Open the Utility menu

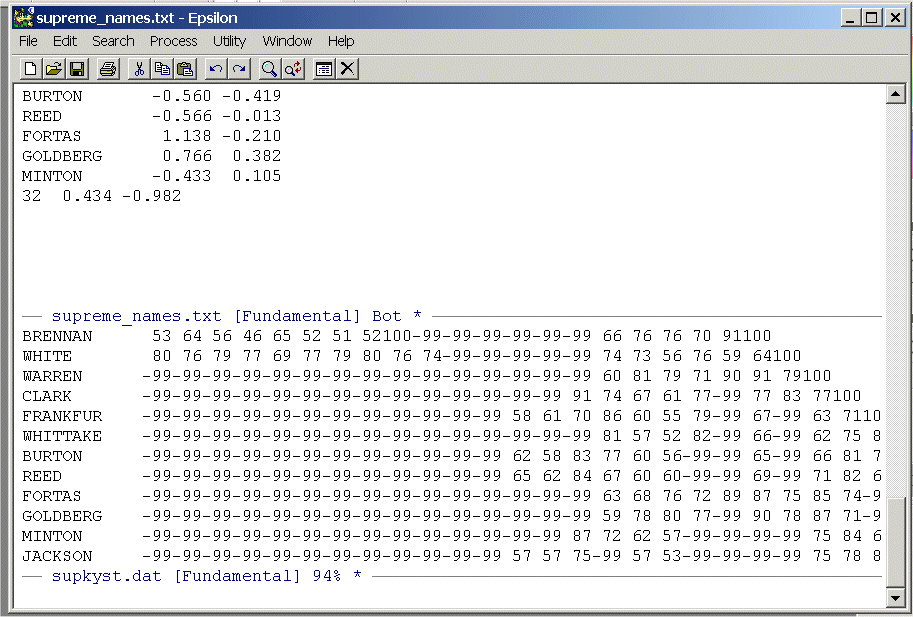pos(229,41)
